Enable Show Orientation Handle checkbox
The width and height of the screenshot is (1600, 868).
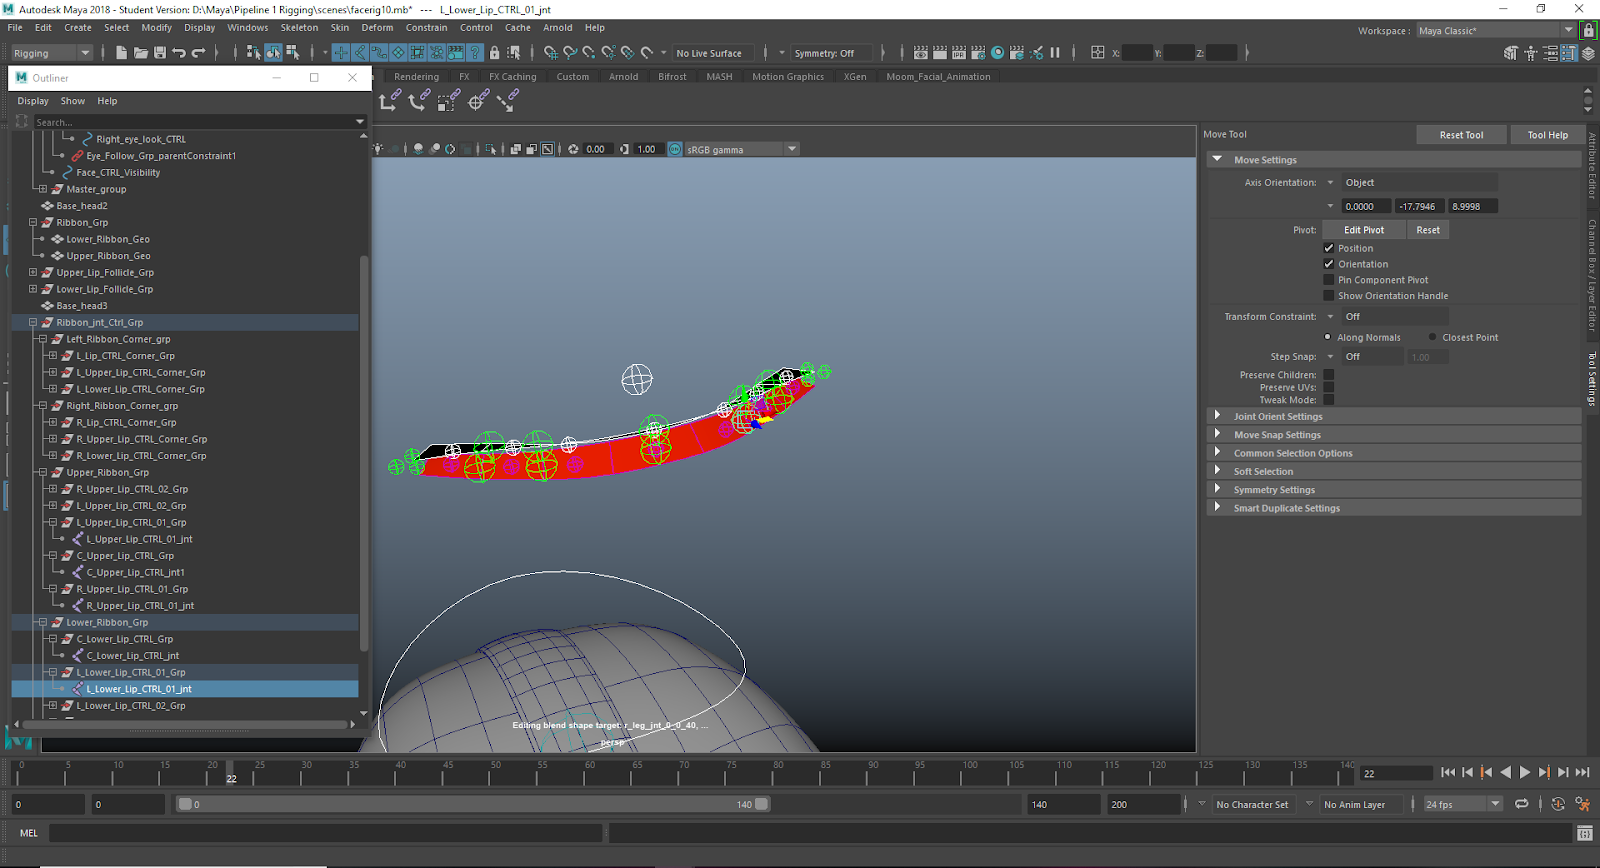coord(1329,296)
